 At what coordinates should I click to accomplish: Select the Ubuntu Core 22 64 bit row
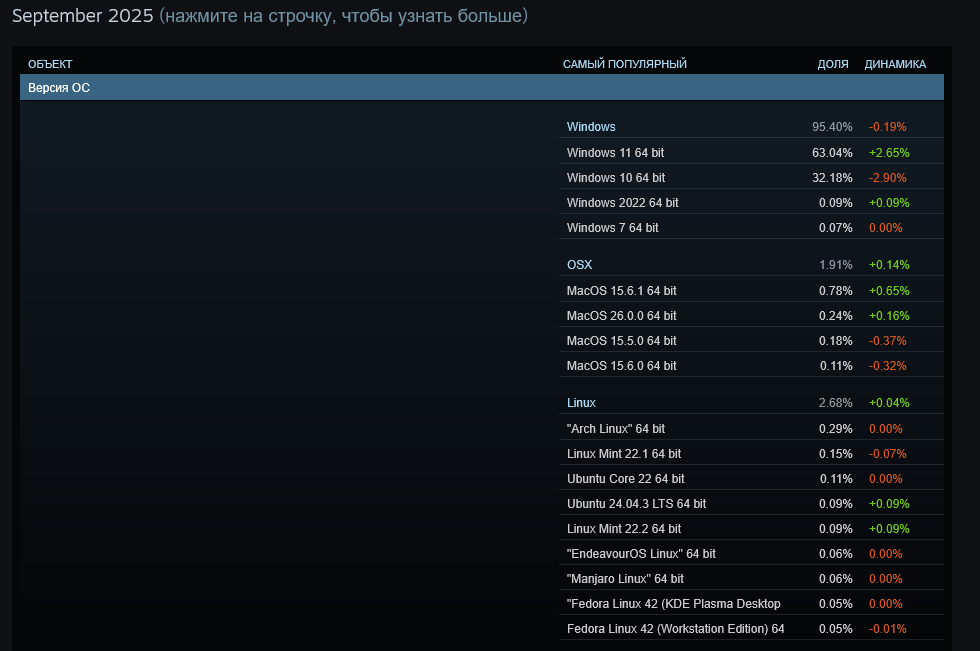click(751, 479)
